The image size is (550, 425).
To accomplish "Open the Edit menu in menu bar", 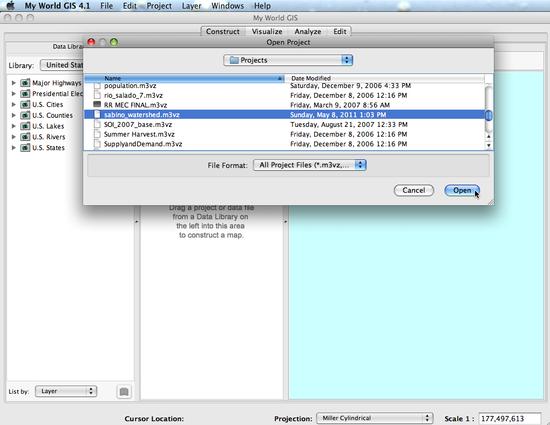I will (x=129, y=6).
